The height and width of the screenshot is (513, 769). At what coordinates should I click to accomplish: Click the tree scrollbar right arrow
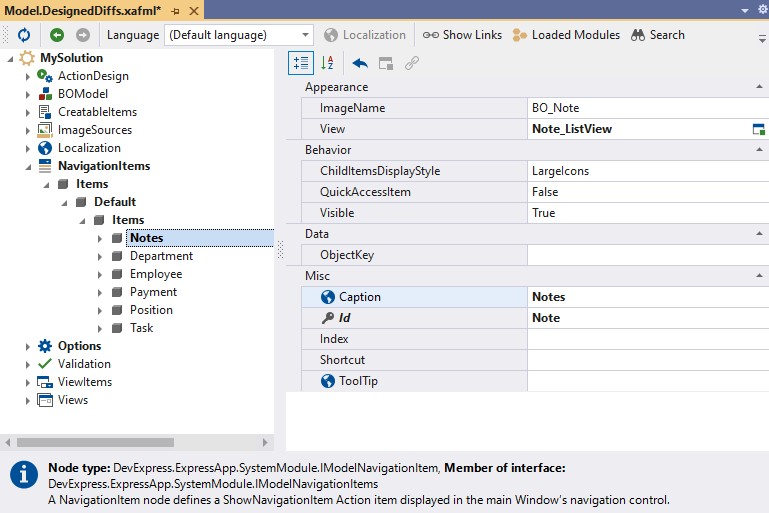(x=265, y=442)
